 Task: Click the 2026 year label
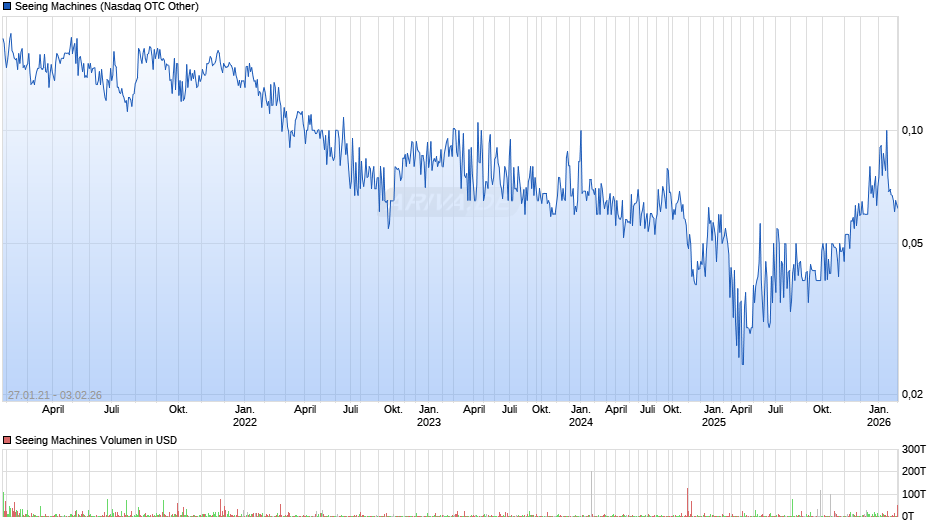[x=879, y=422]
